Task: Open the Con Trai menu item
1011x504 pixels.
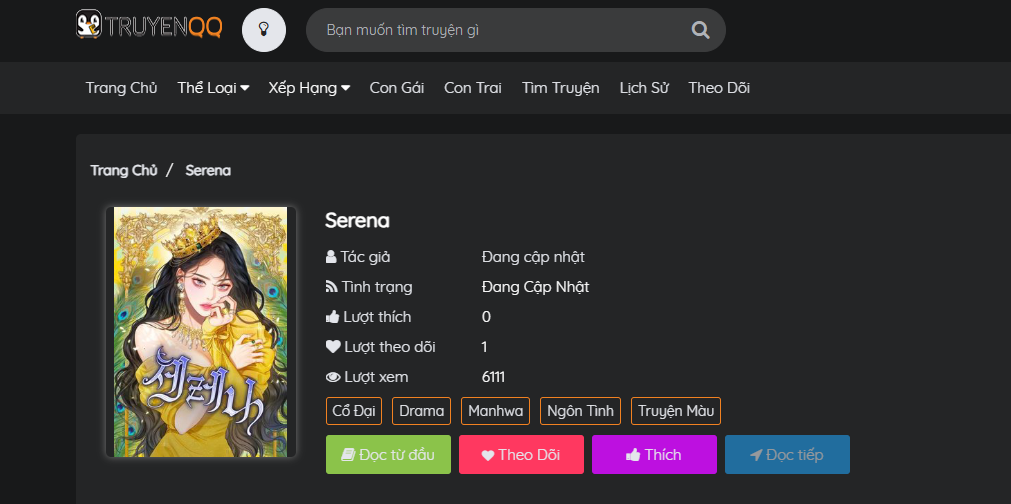Action: pyautogui.click(x=473, y=88)
